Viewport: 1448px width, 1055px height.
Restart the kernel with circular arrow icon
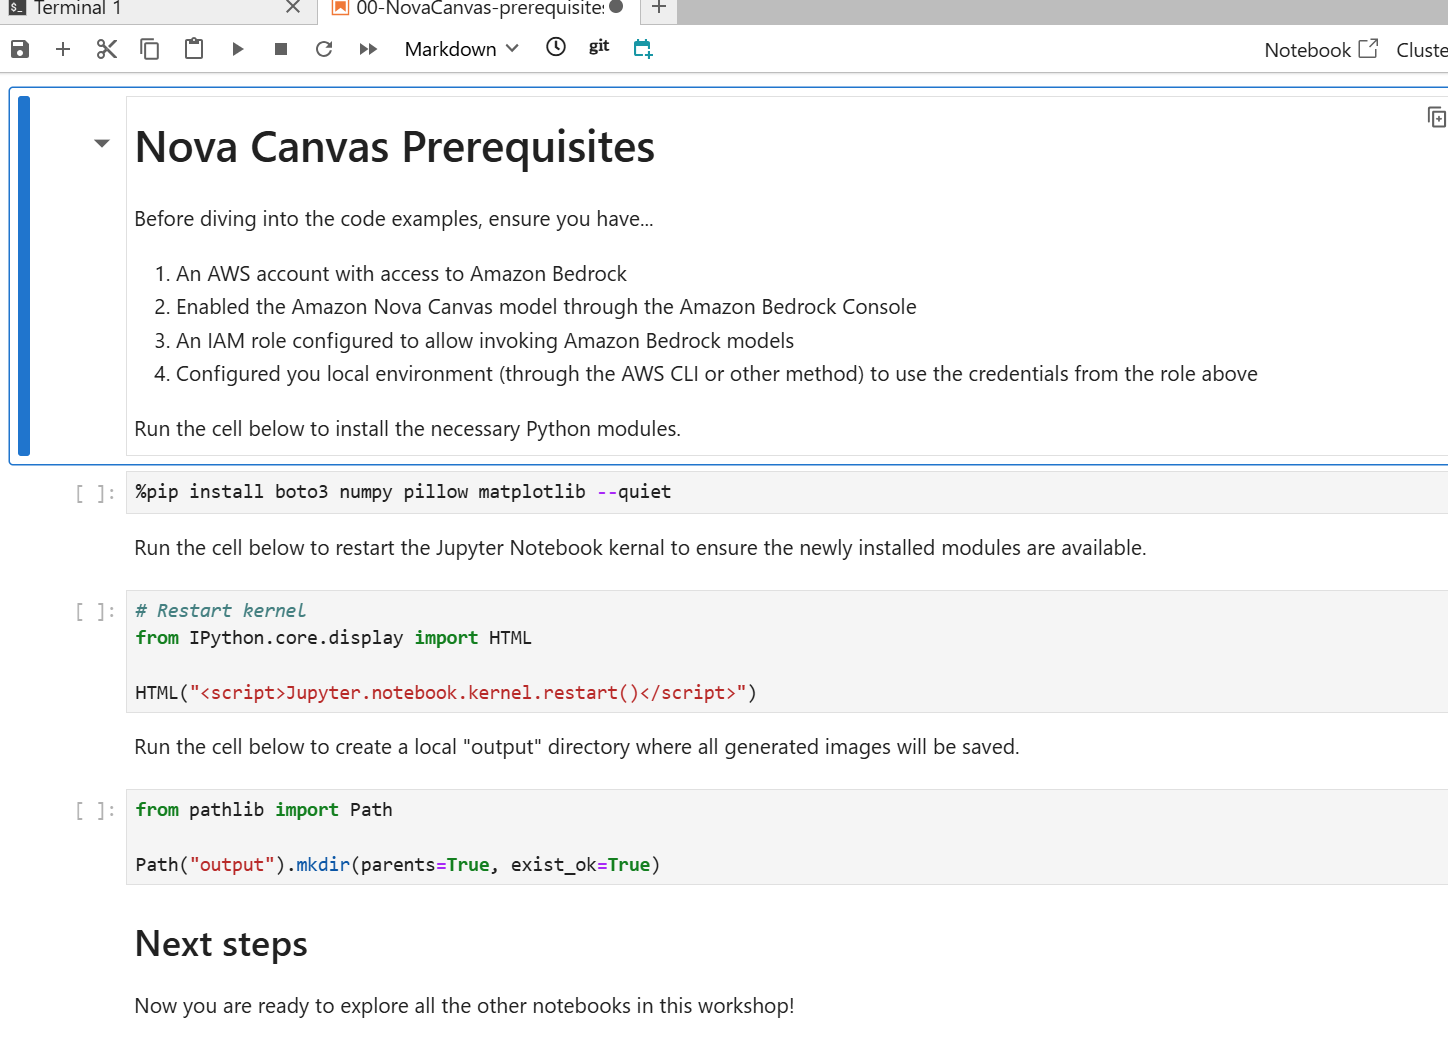324,49
